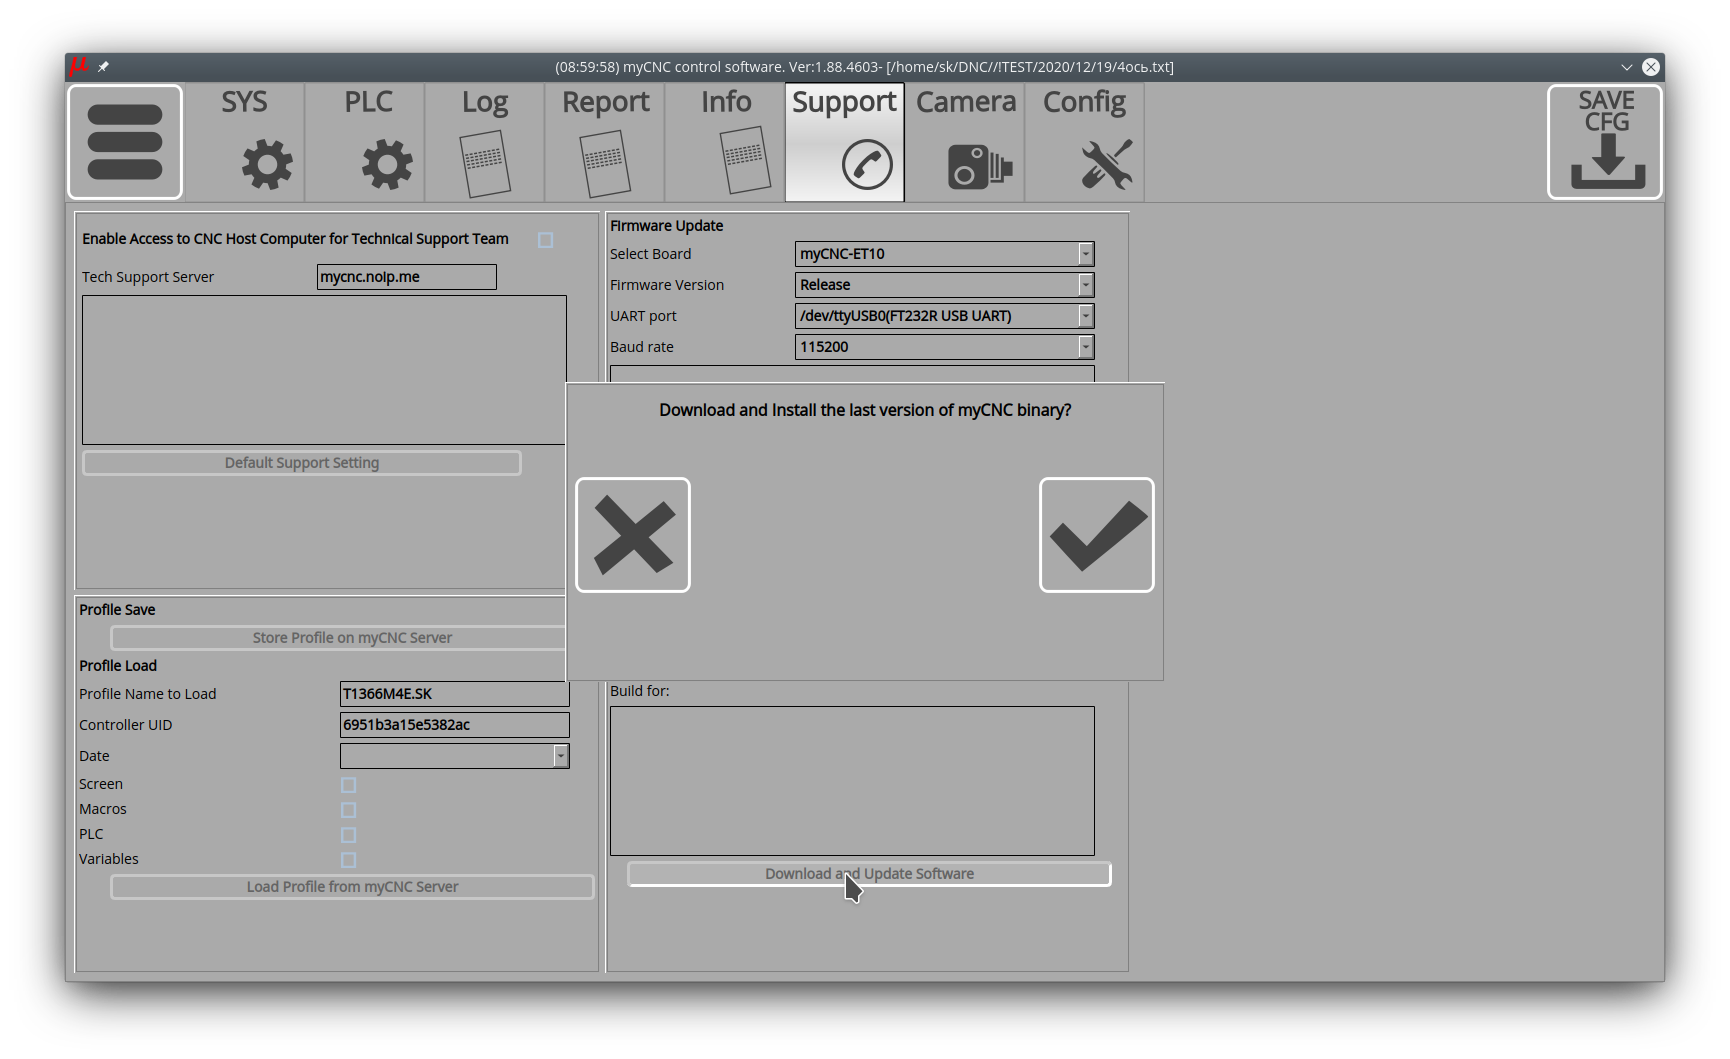Cancel the install dialog with the X button

pyautogui.click(x=633, y=535)
